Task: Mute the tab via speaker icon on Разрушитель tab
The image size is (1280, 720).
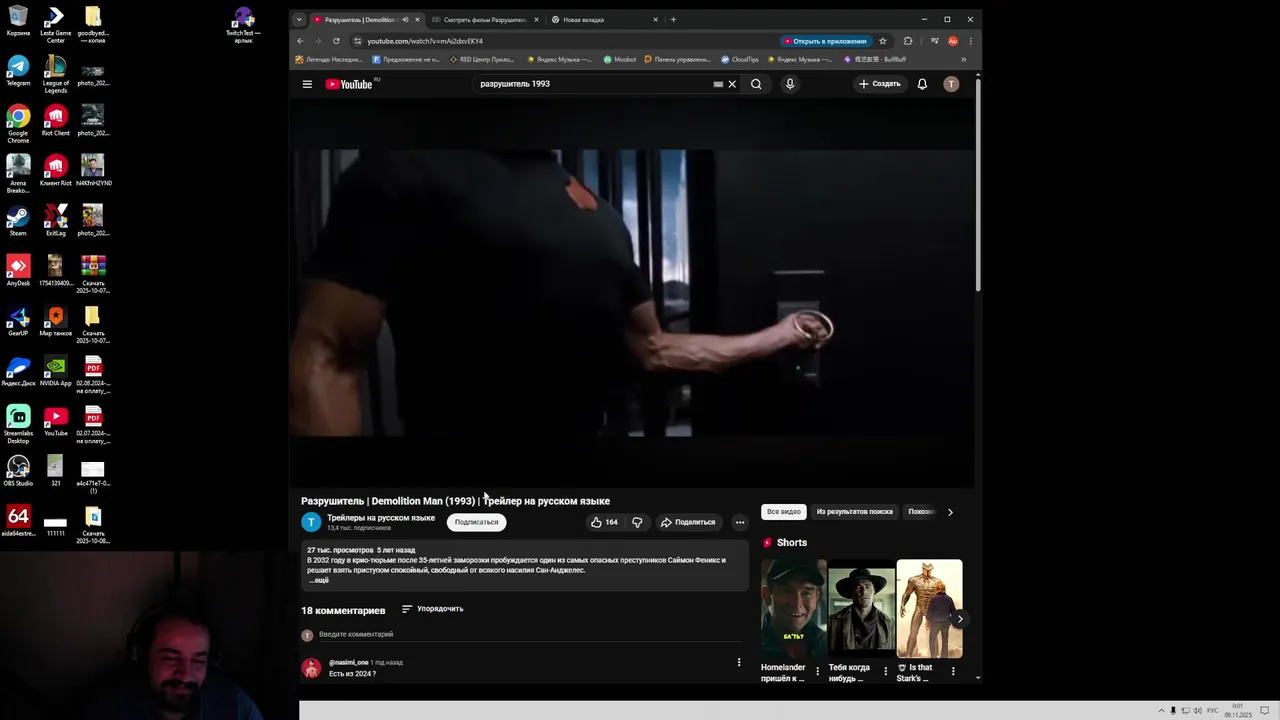Action: pos(405,19)
